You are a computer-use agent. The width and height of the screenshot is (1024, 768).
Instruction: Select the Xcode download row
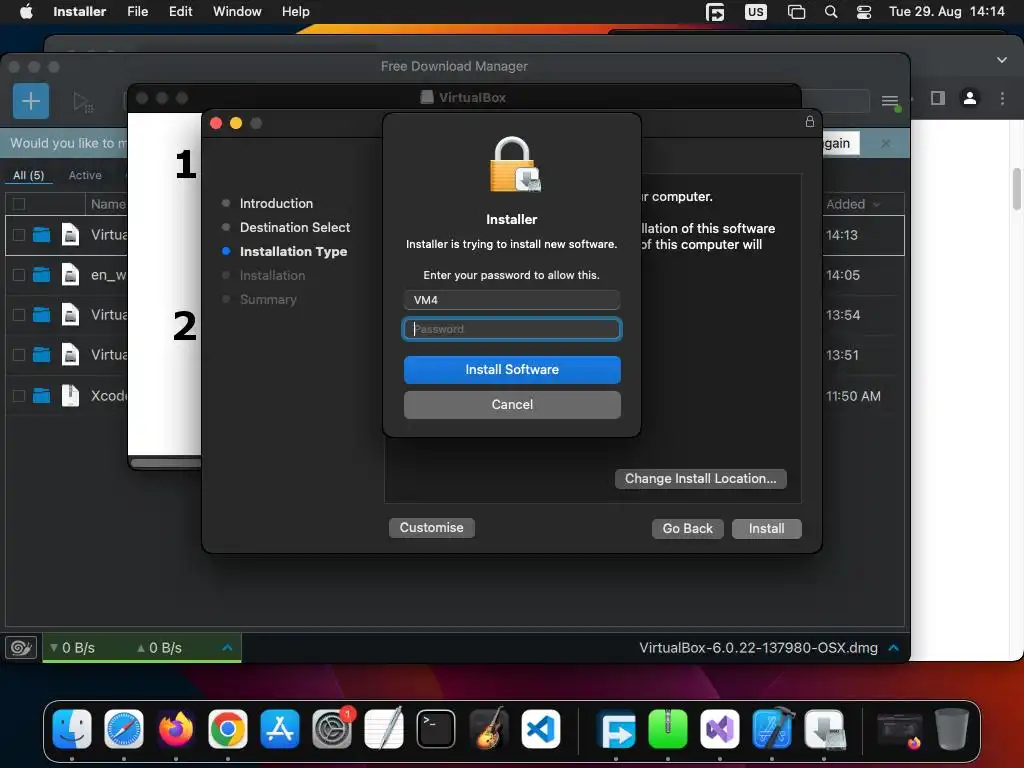click(x=455, y=396)
